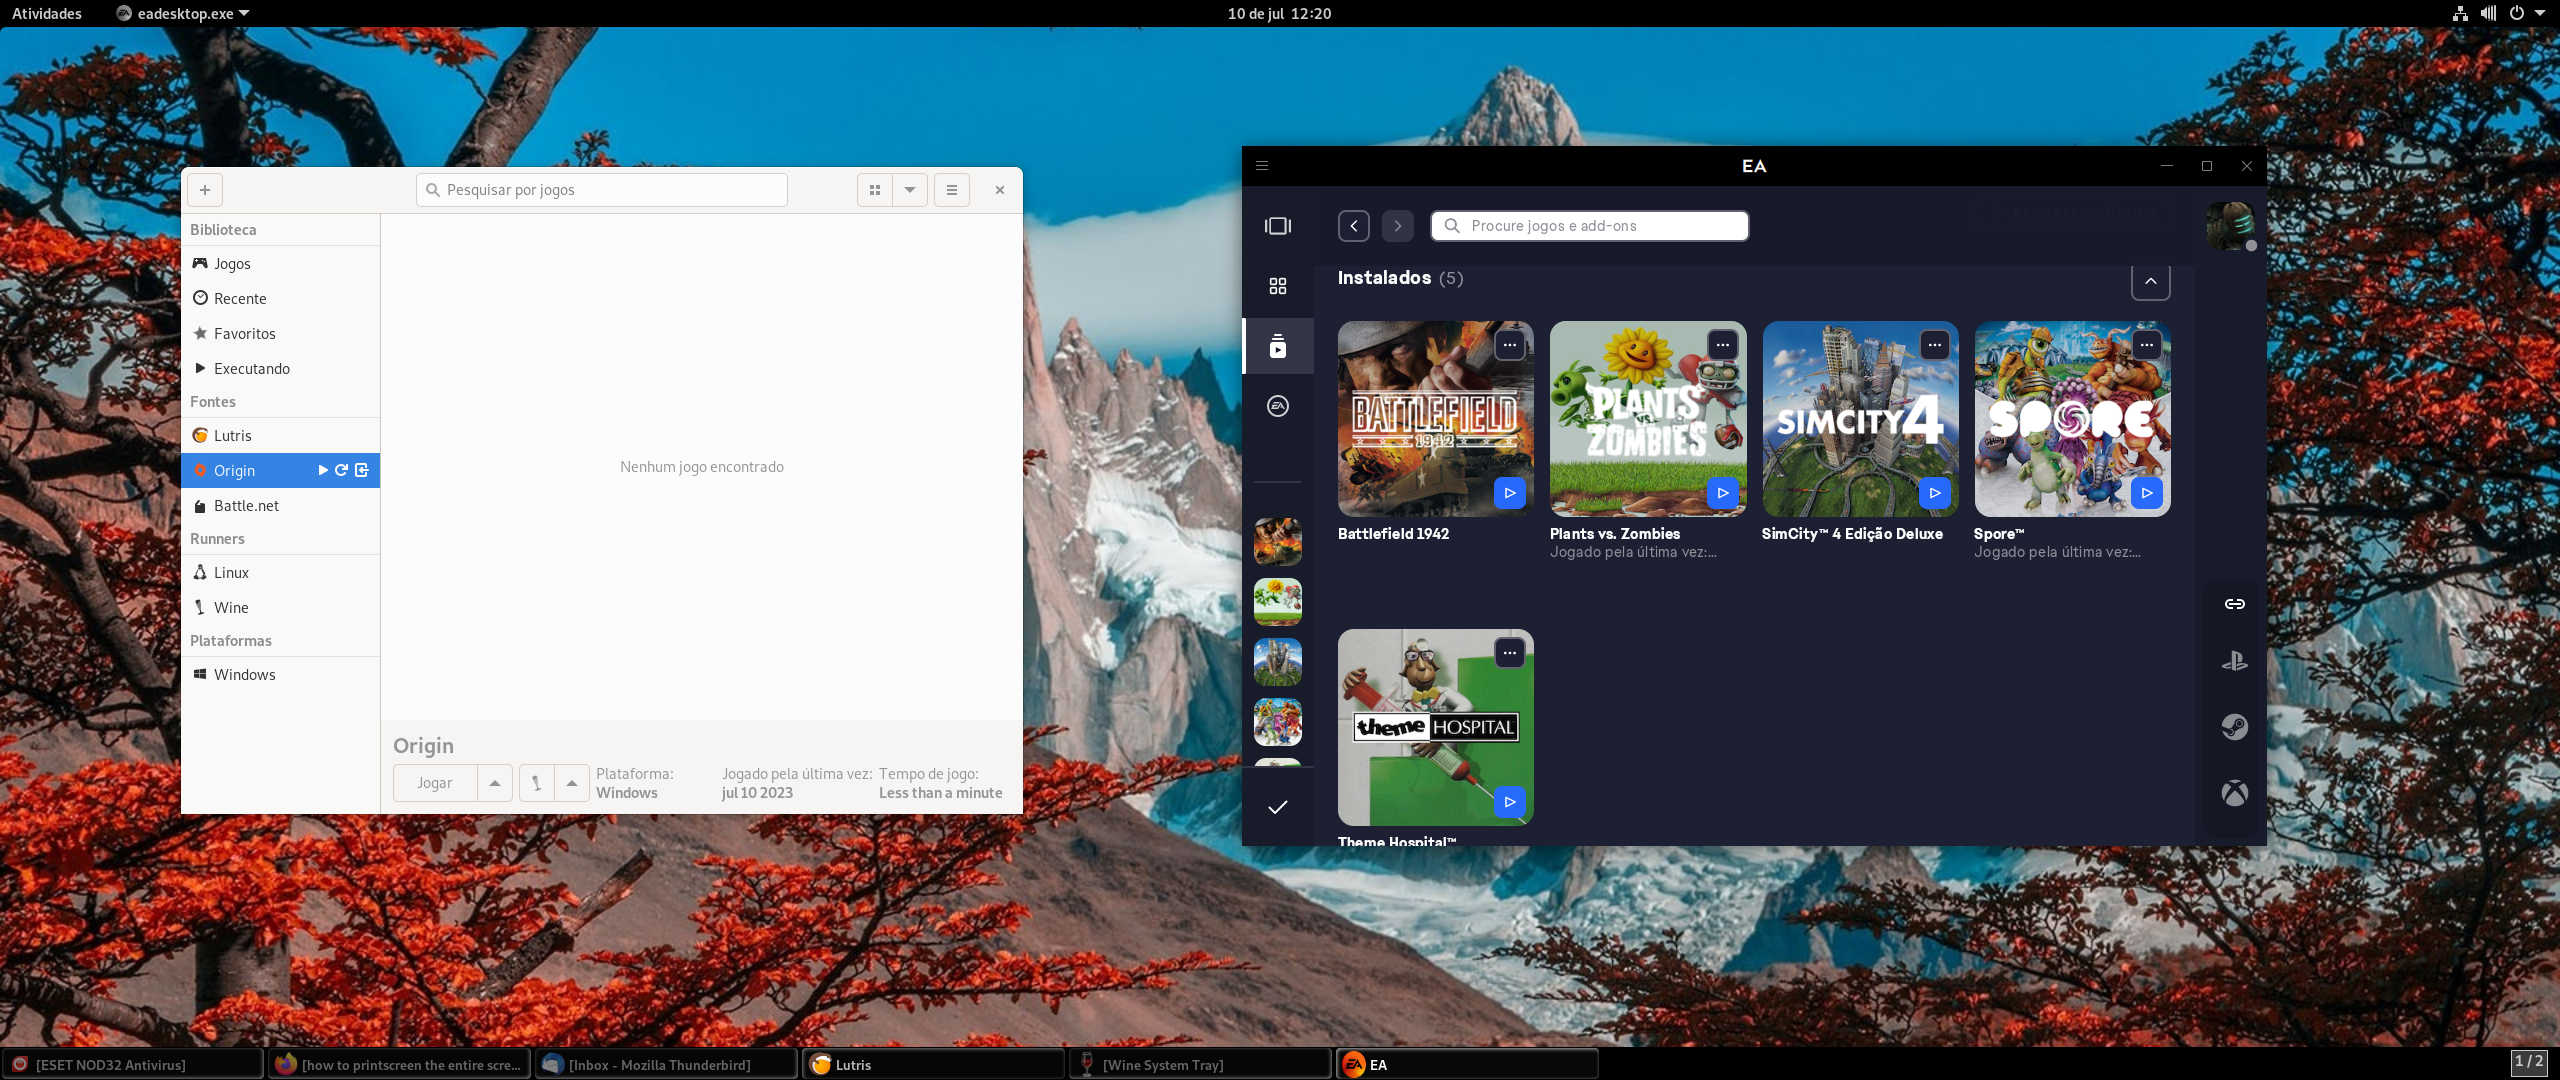Open the Lutris hamburger menu

952,190
